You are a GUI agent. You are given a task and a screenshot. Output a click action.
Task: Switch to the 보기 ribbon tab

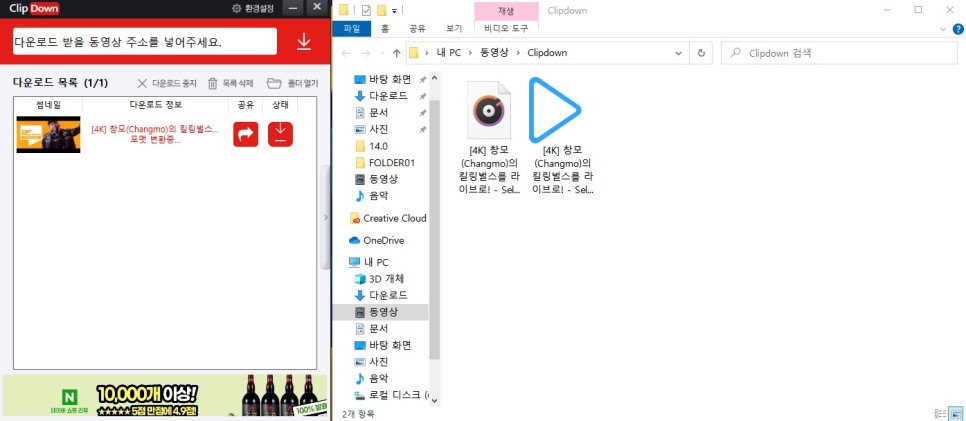coord(454,28)
